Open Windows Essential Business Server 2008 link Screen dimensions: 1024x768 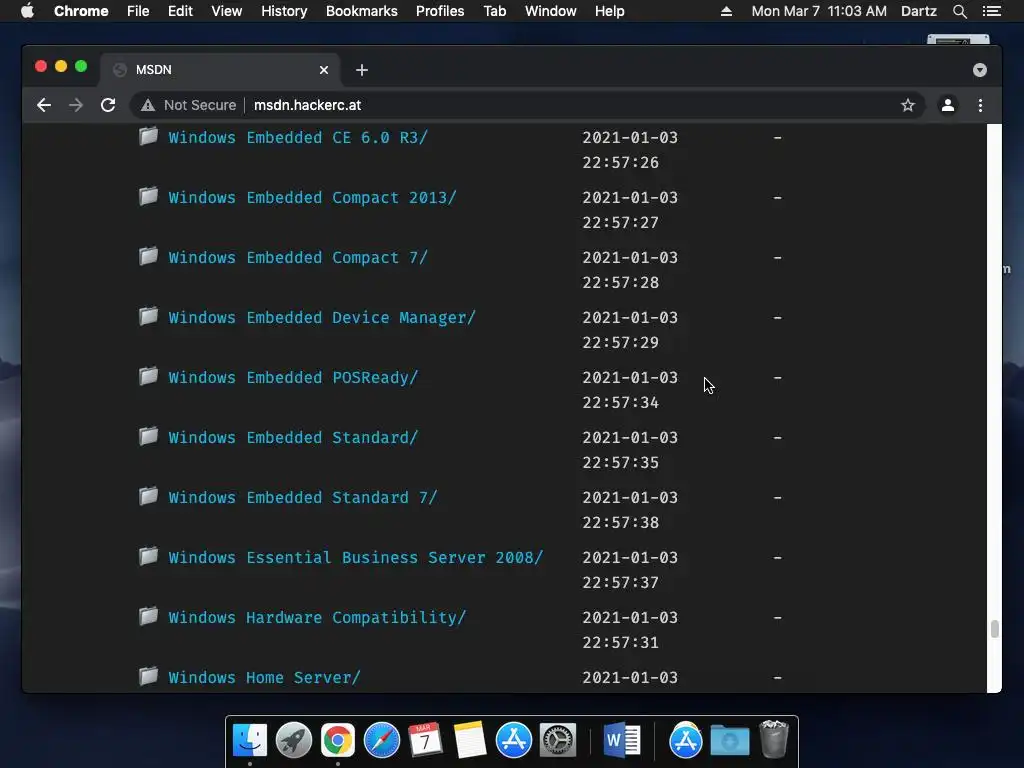click(x=356, y=558)
